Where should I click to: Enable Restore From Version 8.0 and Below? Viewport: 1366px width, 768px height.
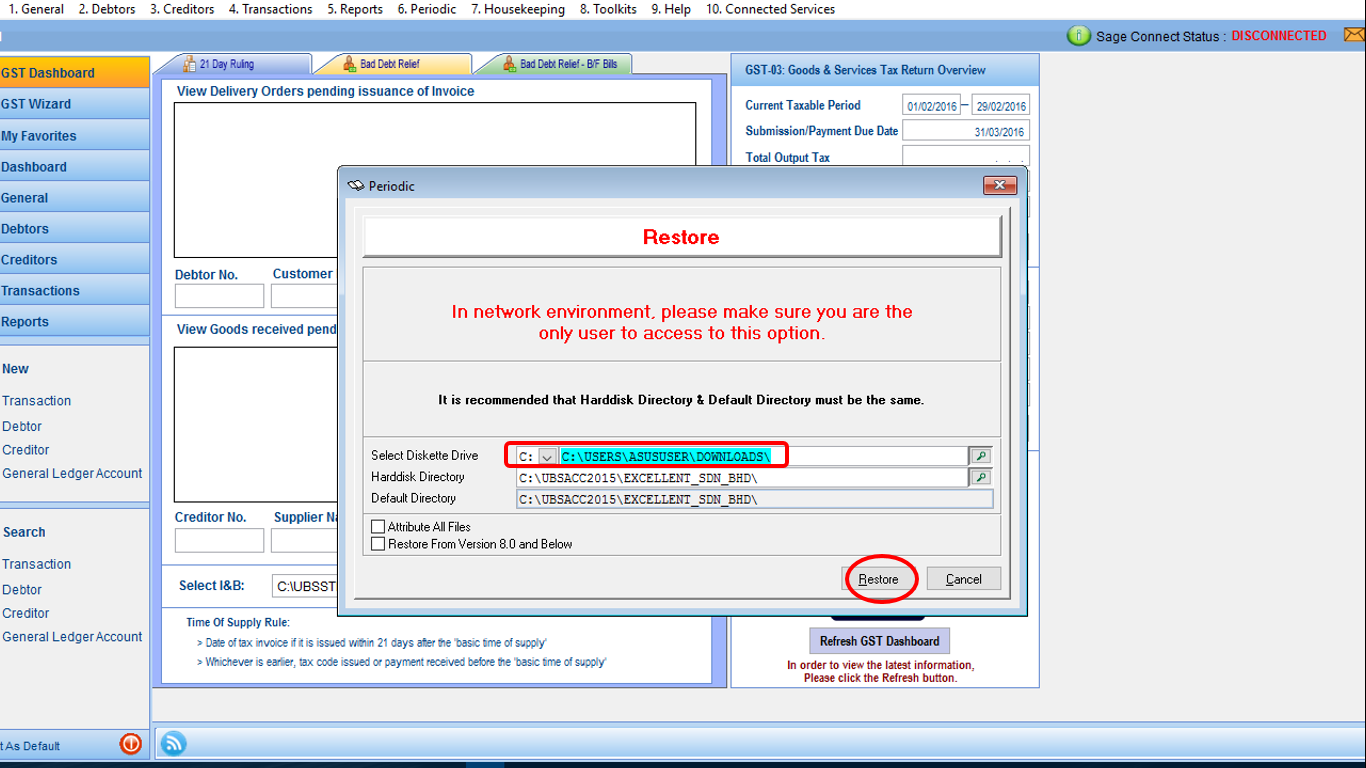point(378,544)
